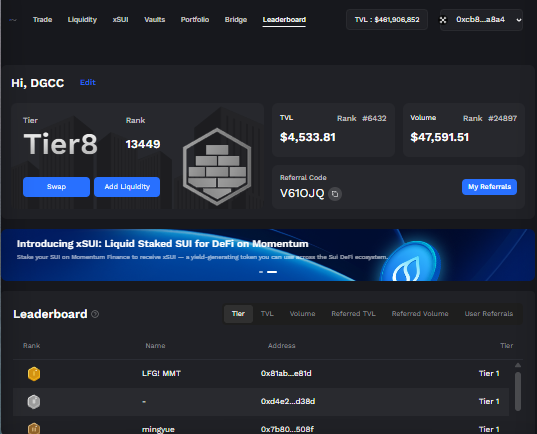This screenshot has width=537, height=434.
Task: Click the TVL value $4,533.81
Action: (308, 137)
